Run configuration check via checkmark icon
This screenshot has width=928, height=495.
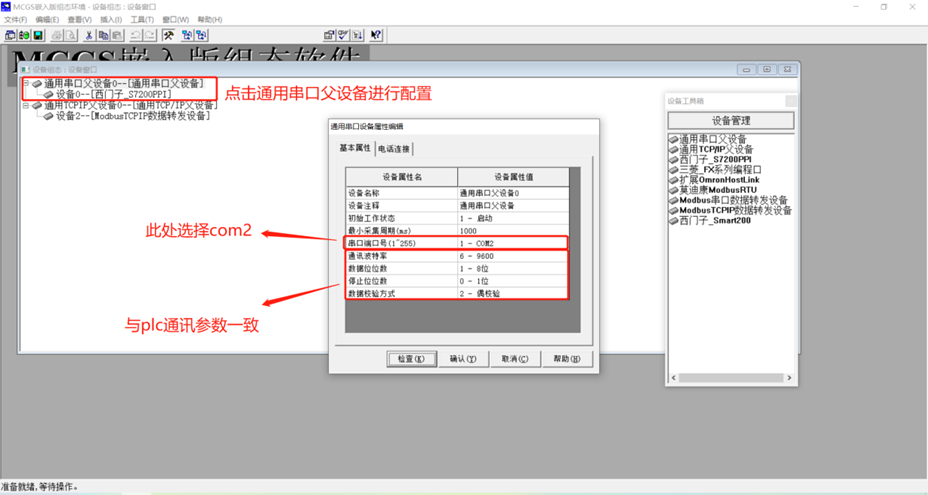(343, 36)
